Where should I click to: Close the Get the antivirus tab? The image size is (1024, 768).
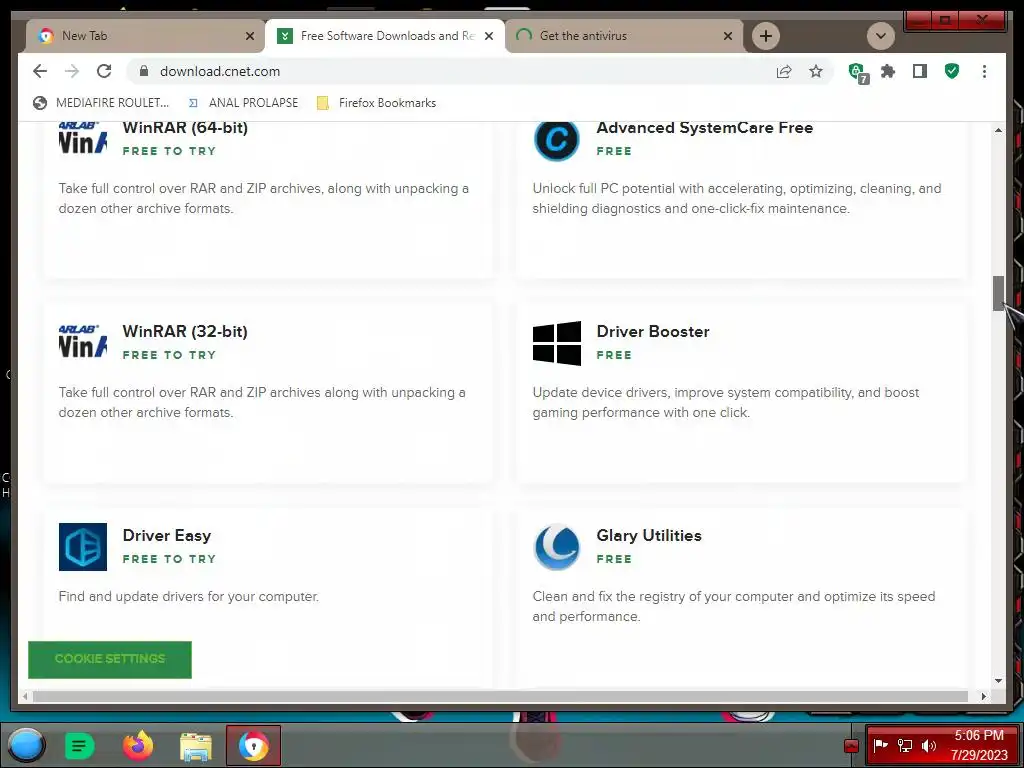coord(728,36)
